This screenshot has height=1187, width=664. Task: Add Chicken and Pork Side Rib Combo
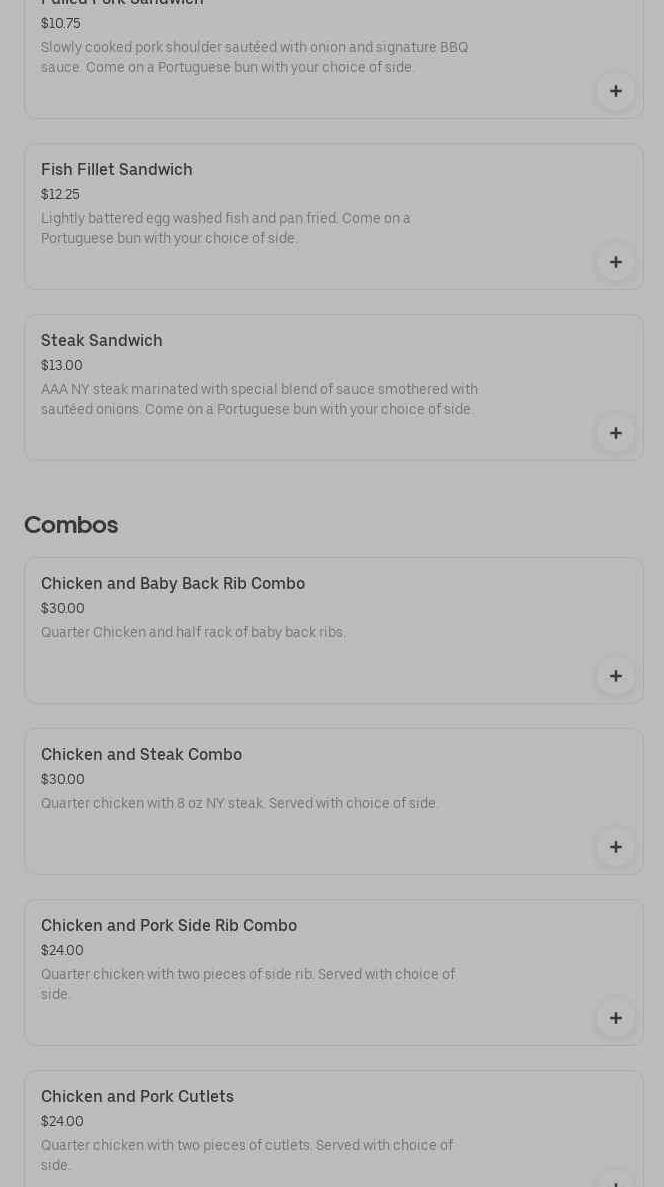point(615,1019)
